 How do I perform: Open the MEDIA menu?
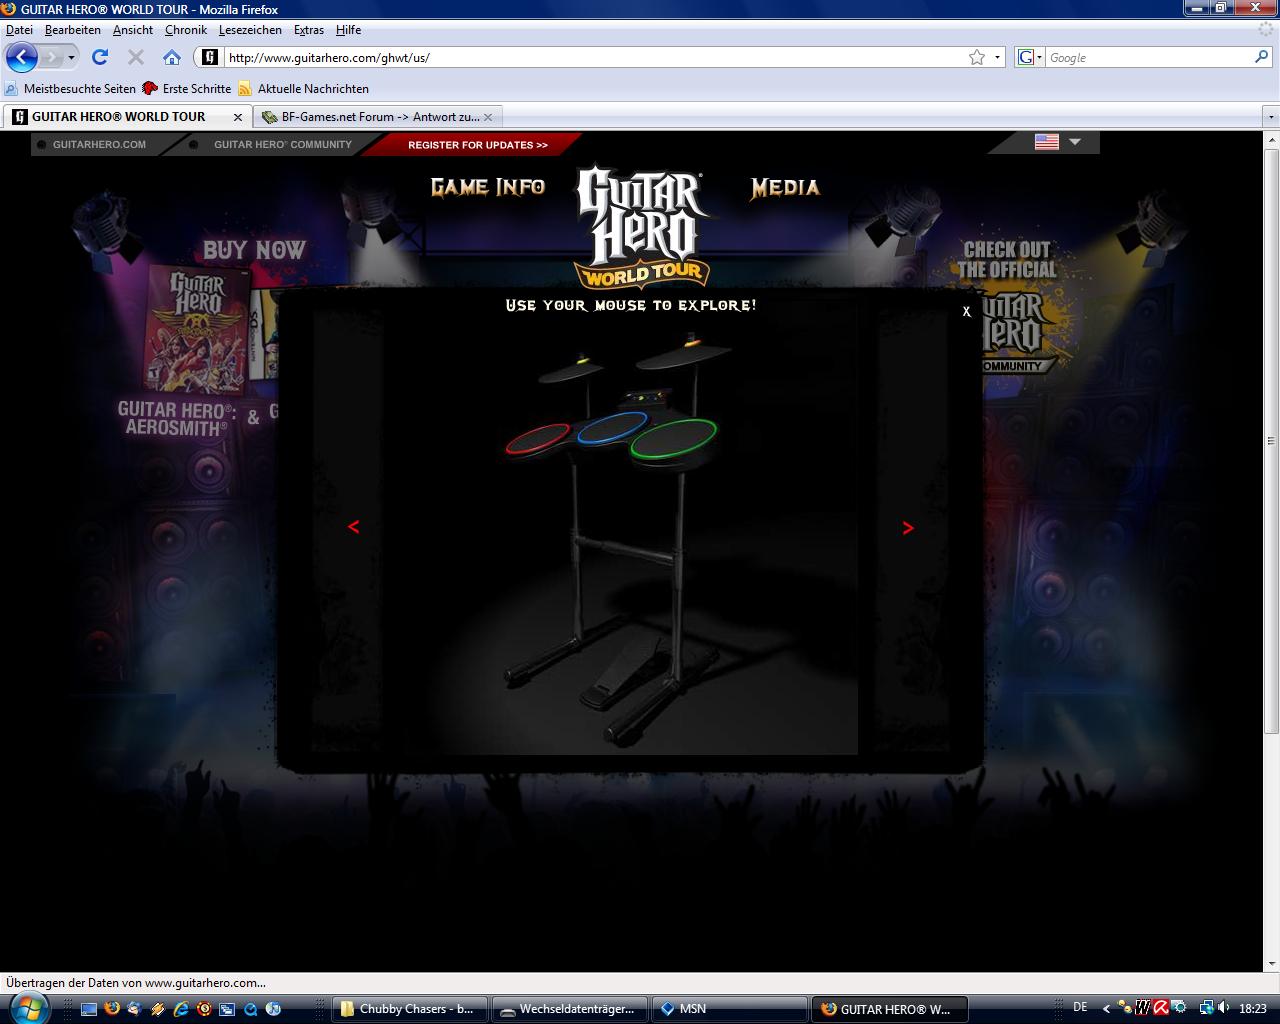785,187
